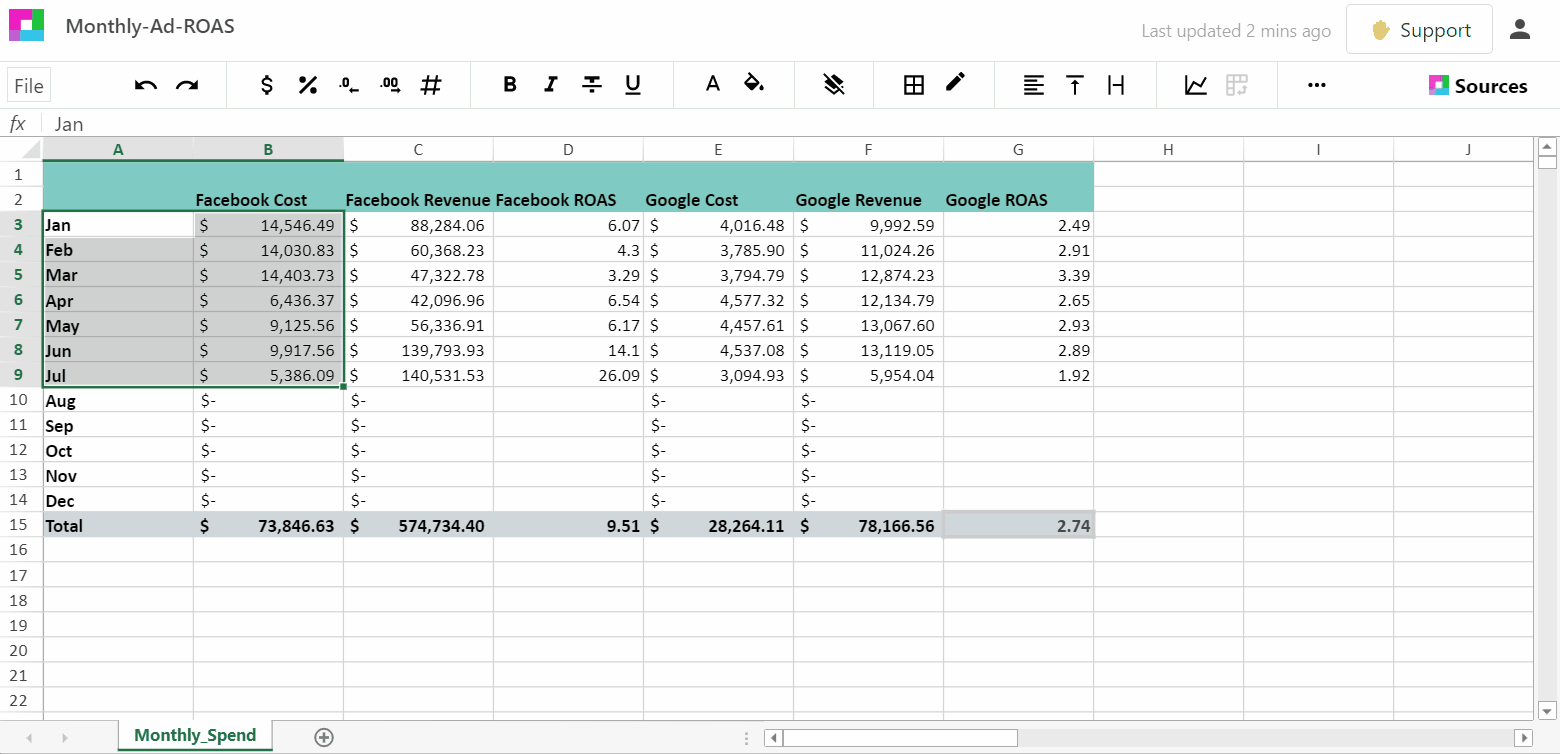
Task: Apply fill color with the paint bucket
Action: pyautogui.click(x=755, y=85)
